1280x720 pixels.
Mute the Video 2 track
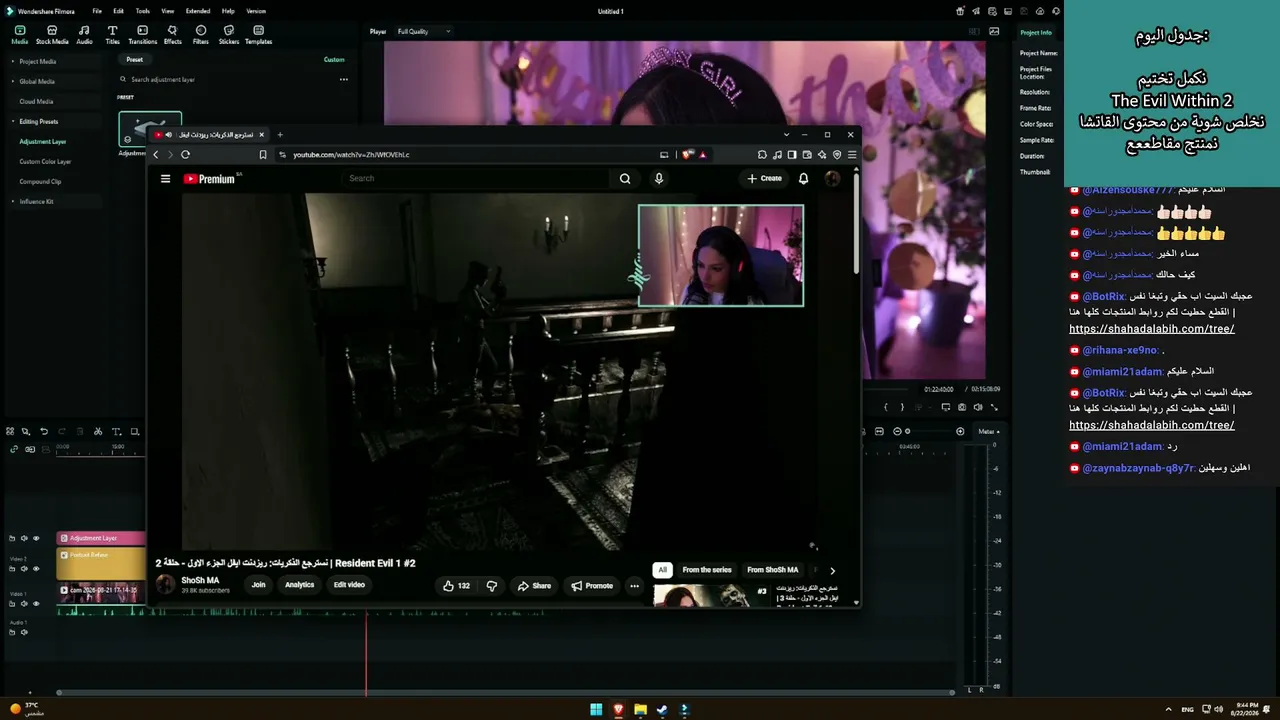24,569
